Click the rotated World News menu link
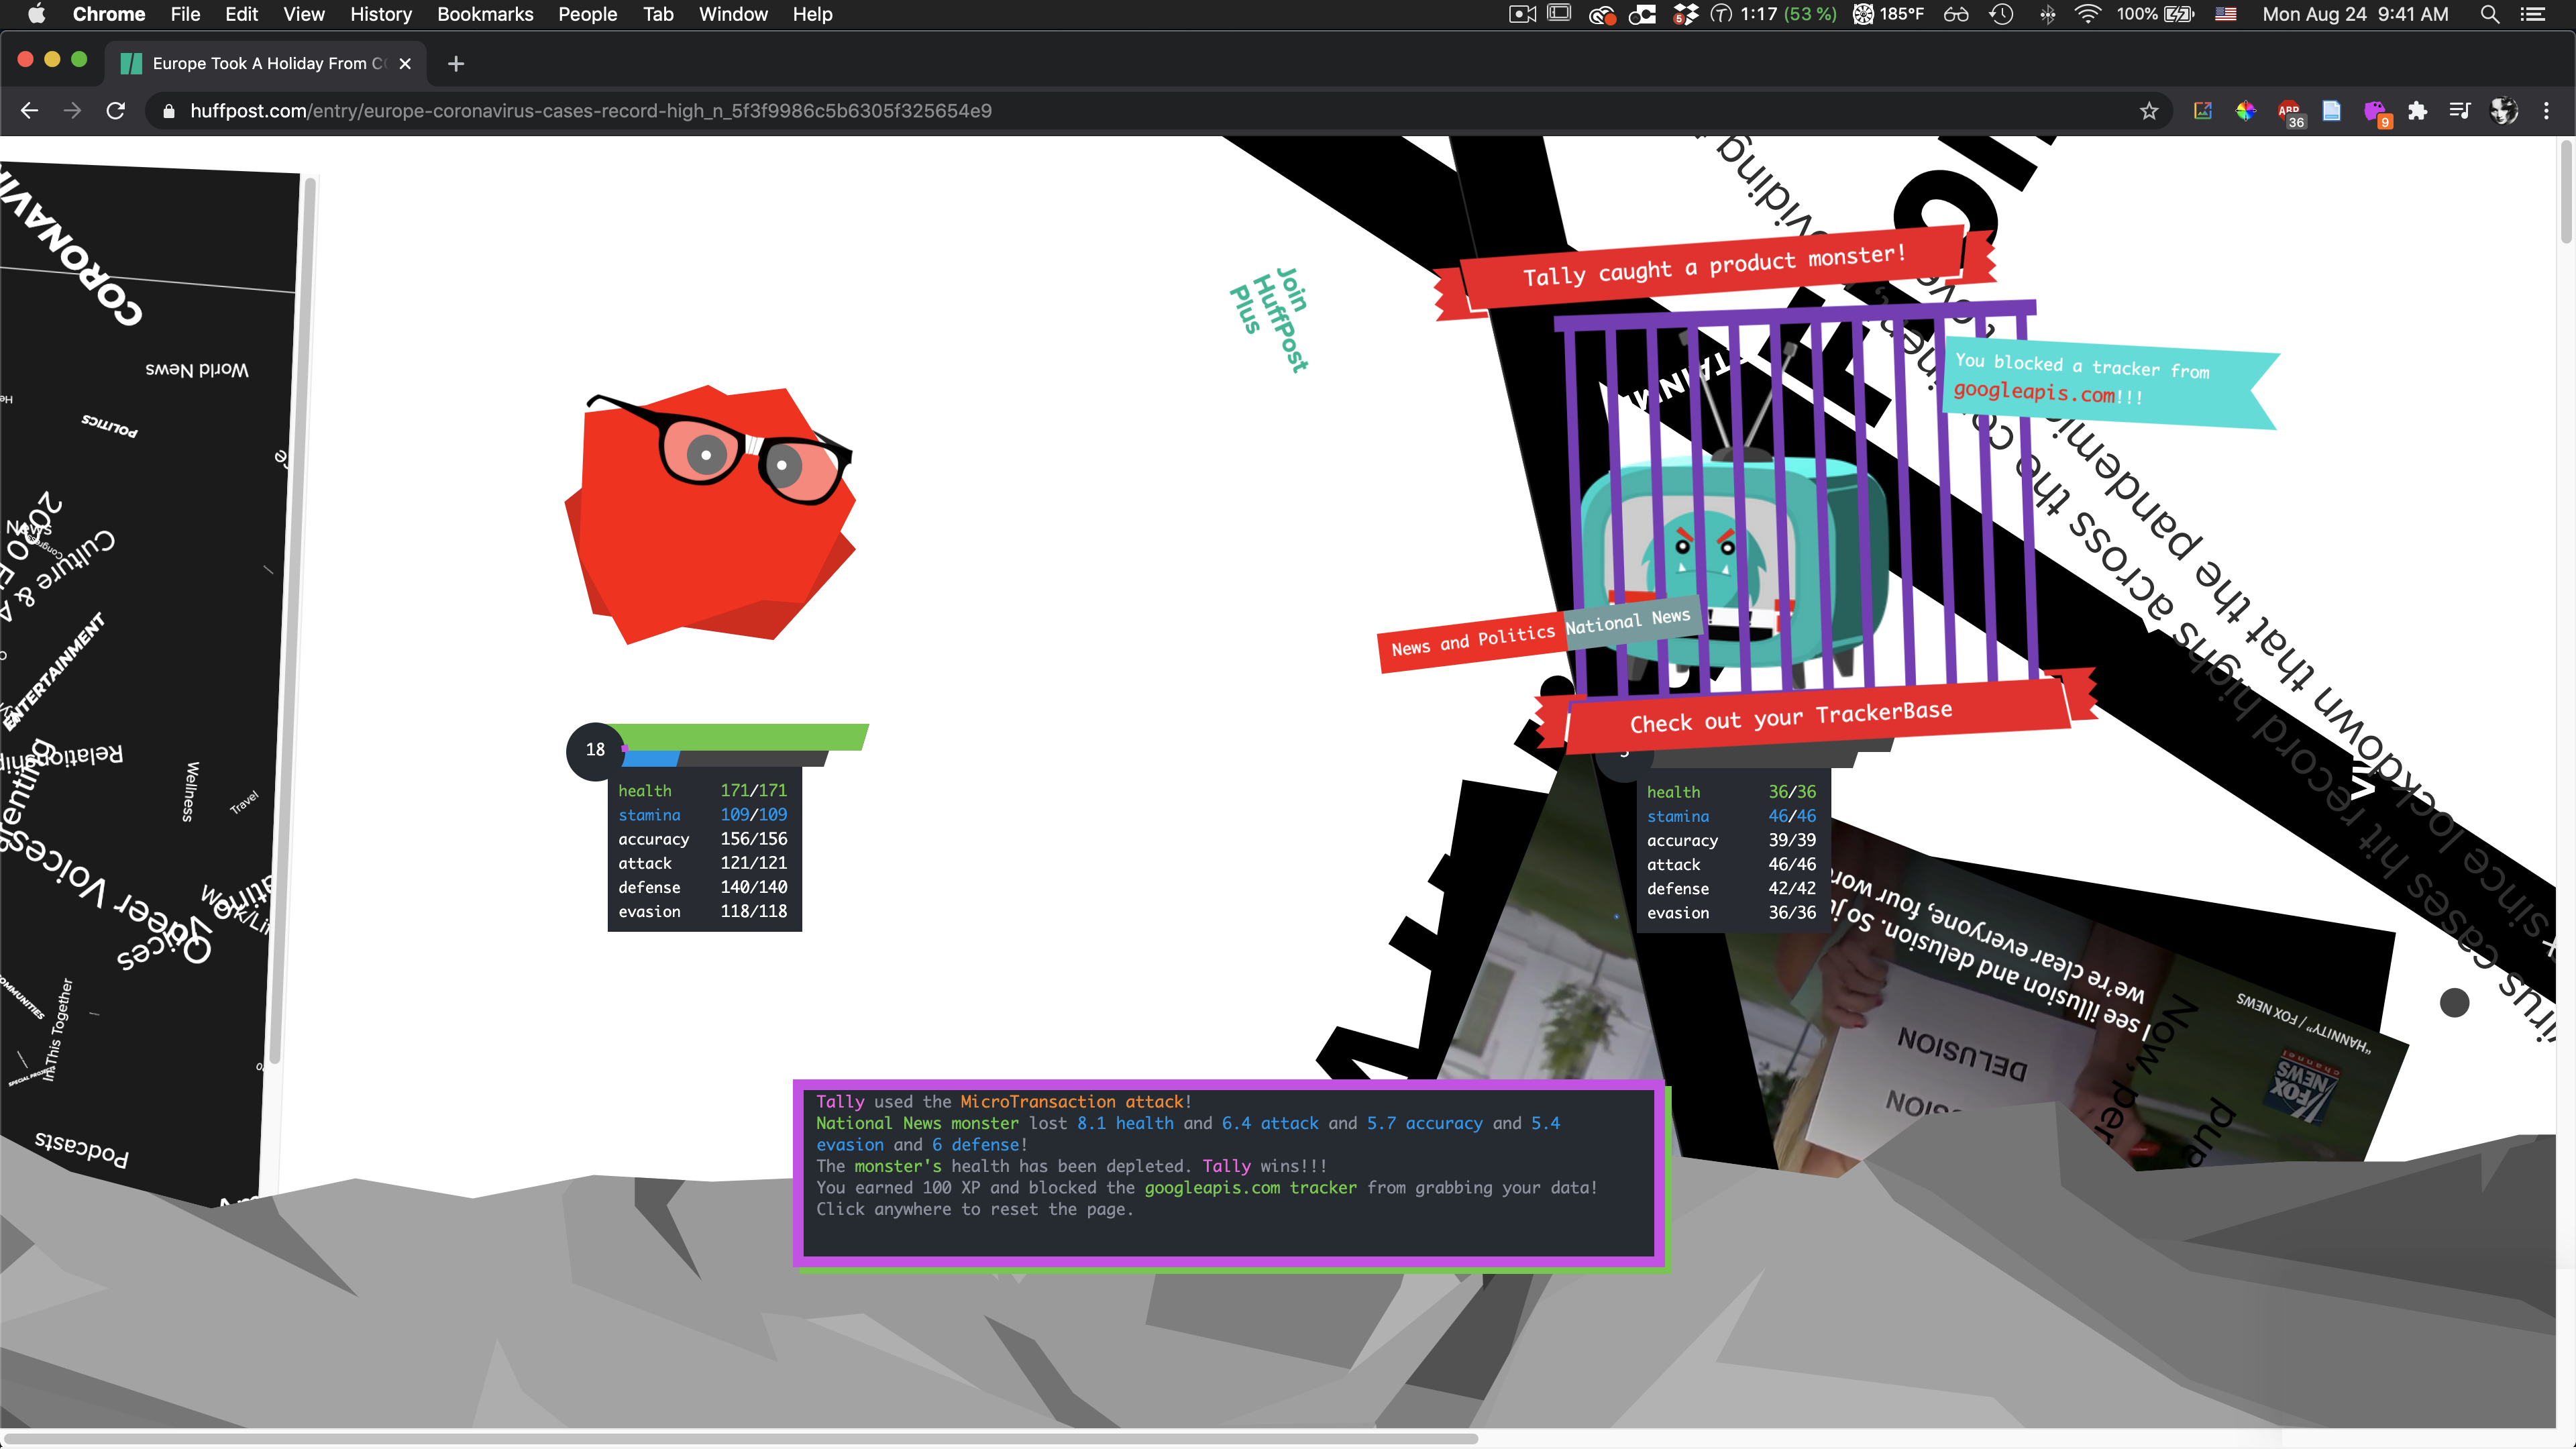The width and height of the screenshot is (2576, 1449). point(197,369)
